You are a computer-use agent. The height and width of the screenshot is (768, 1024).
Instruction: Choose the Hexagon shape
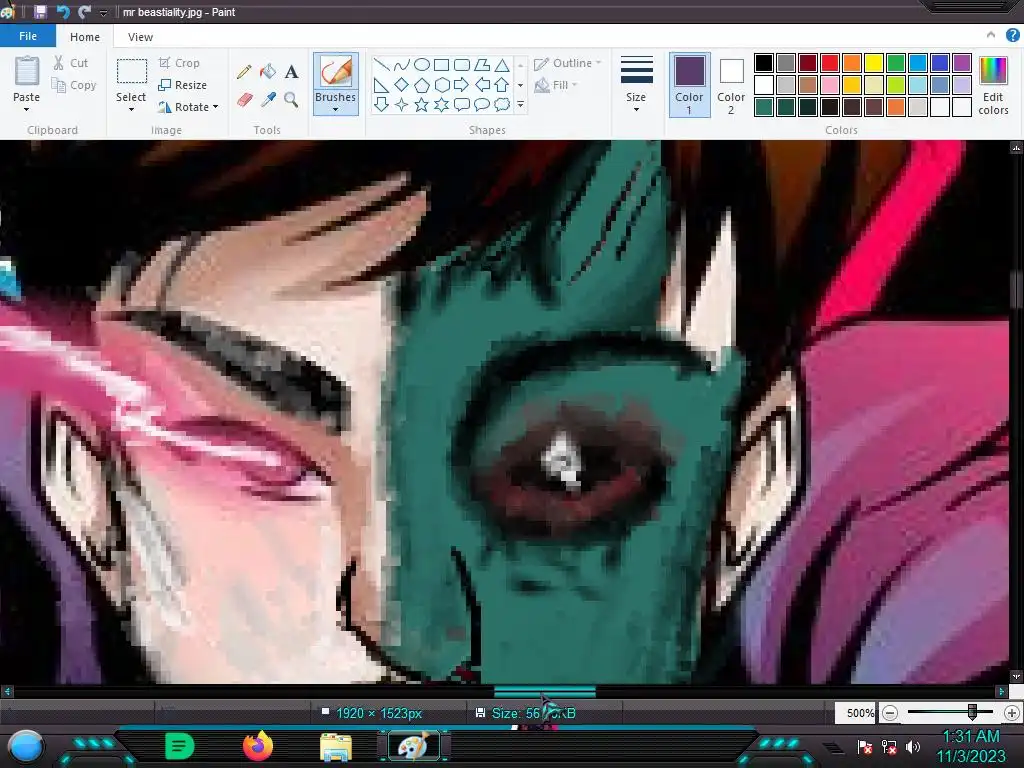pyautogui.click(x=441, y=85)
